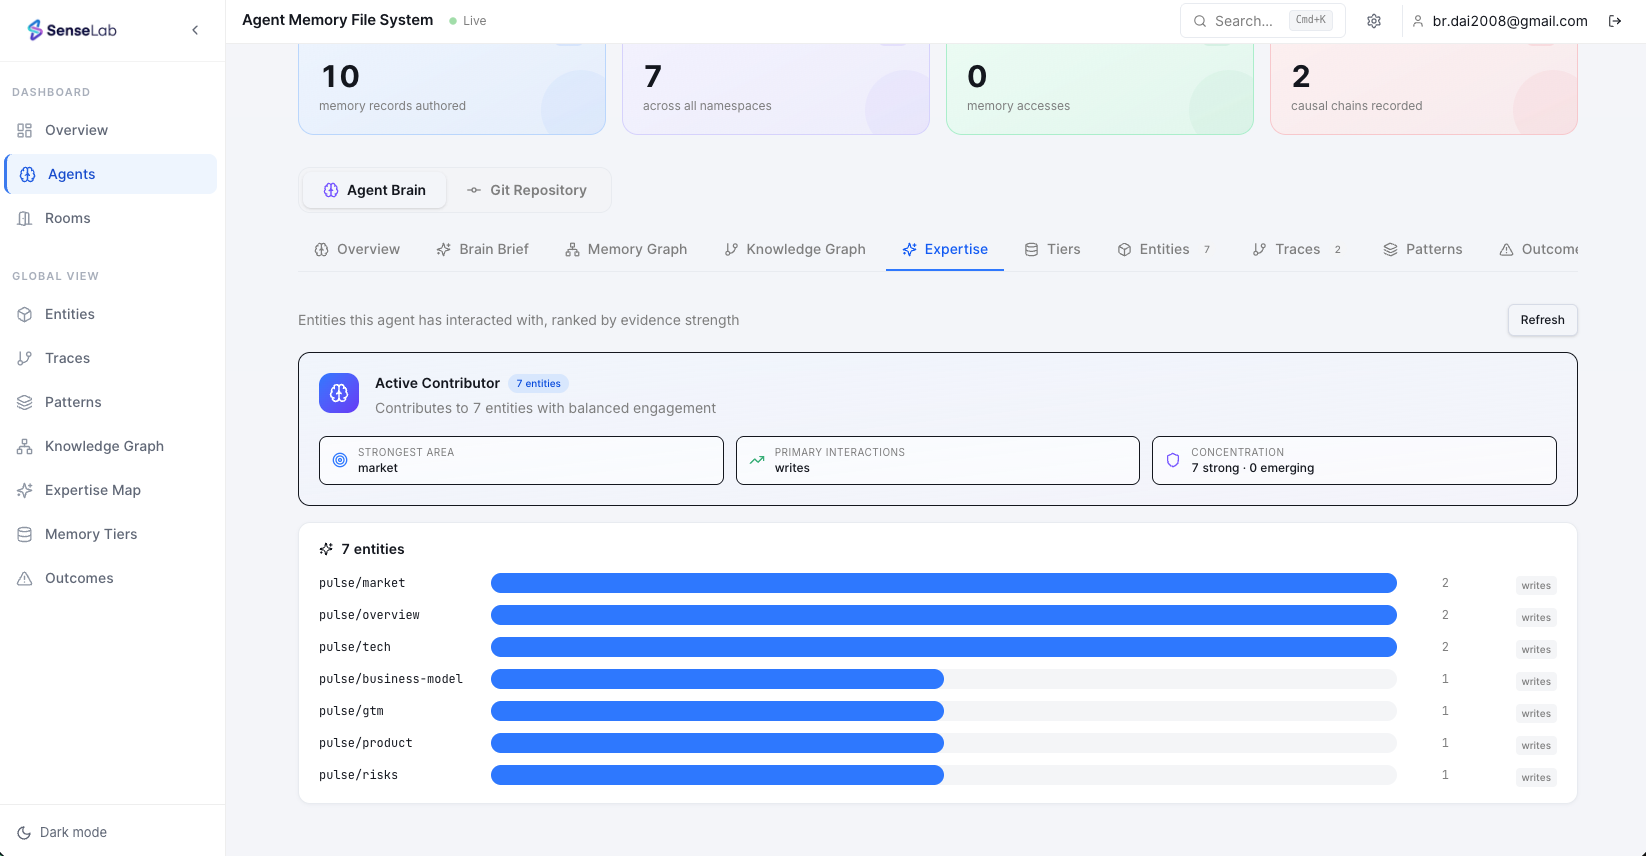This screenshot has height=856, width=1646.
Task: Open Rooms in the sidebar
Action: click(x=110, y=218)
